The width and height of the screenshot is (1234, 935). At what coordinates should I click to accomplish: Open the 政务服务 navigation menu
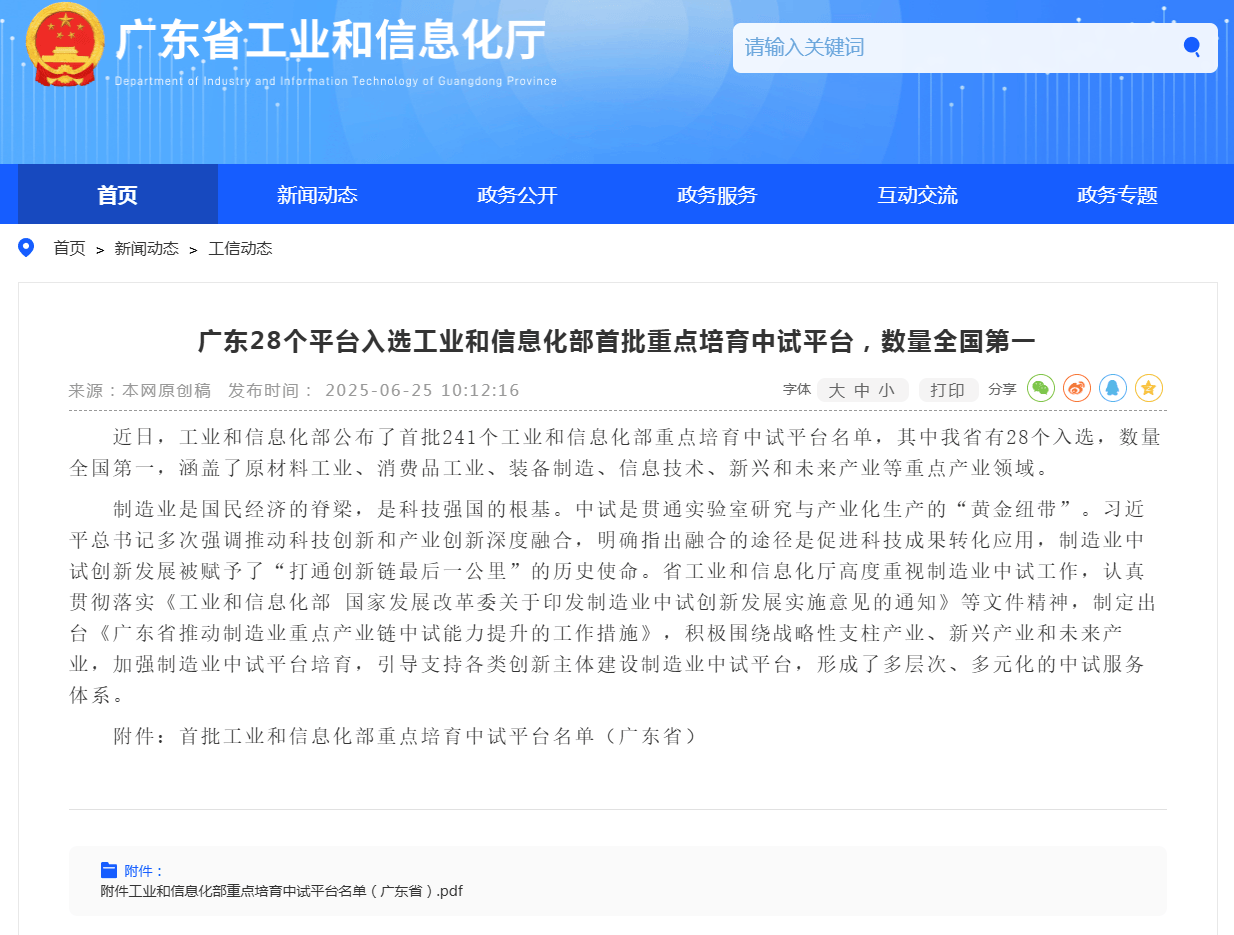[717, 195]
